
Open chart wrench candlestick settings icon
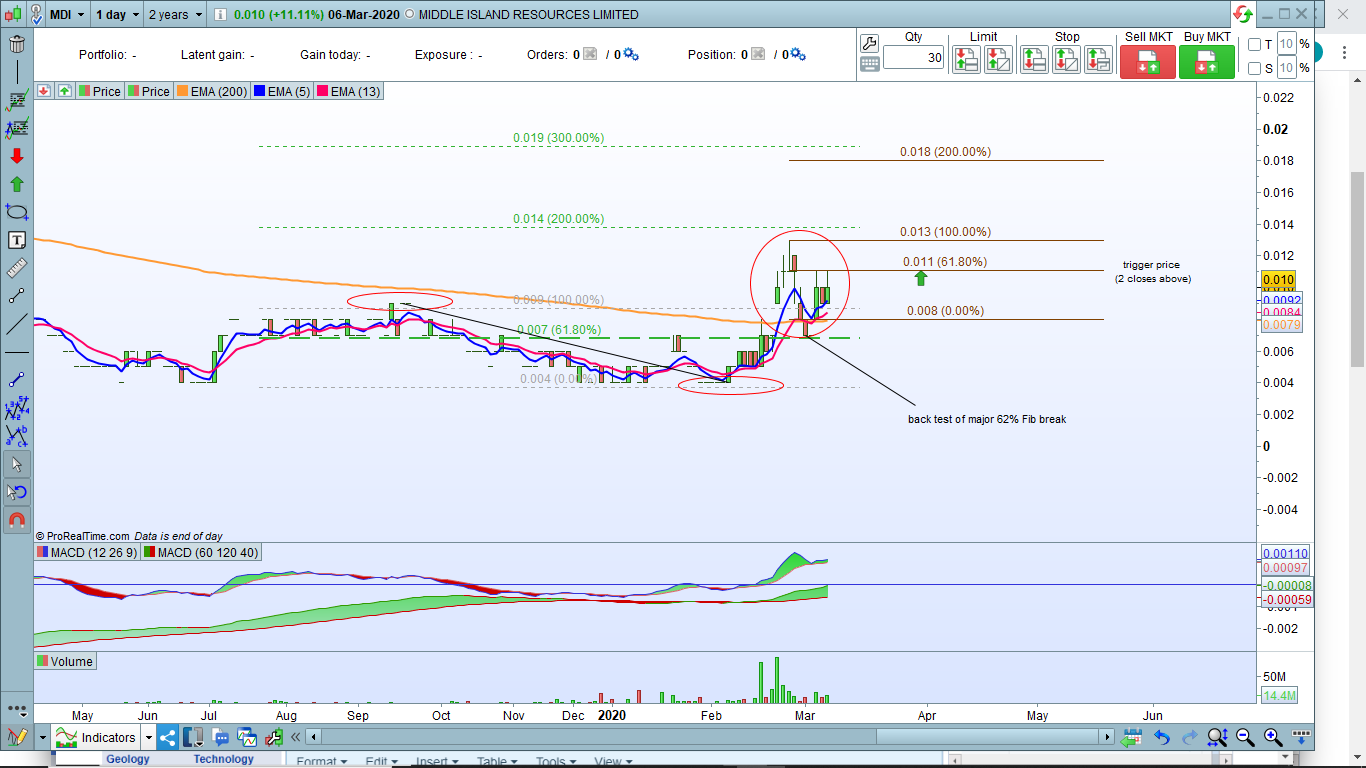click(273, 738)
